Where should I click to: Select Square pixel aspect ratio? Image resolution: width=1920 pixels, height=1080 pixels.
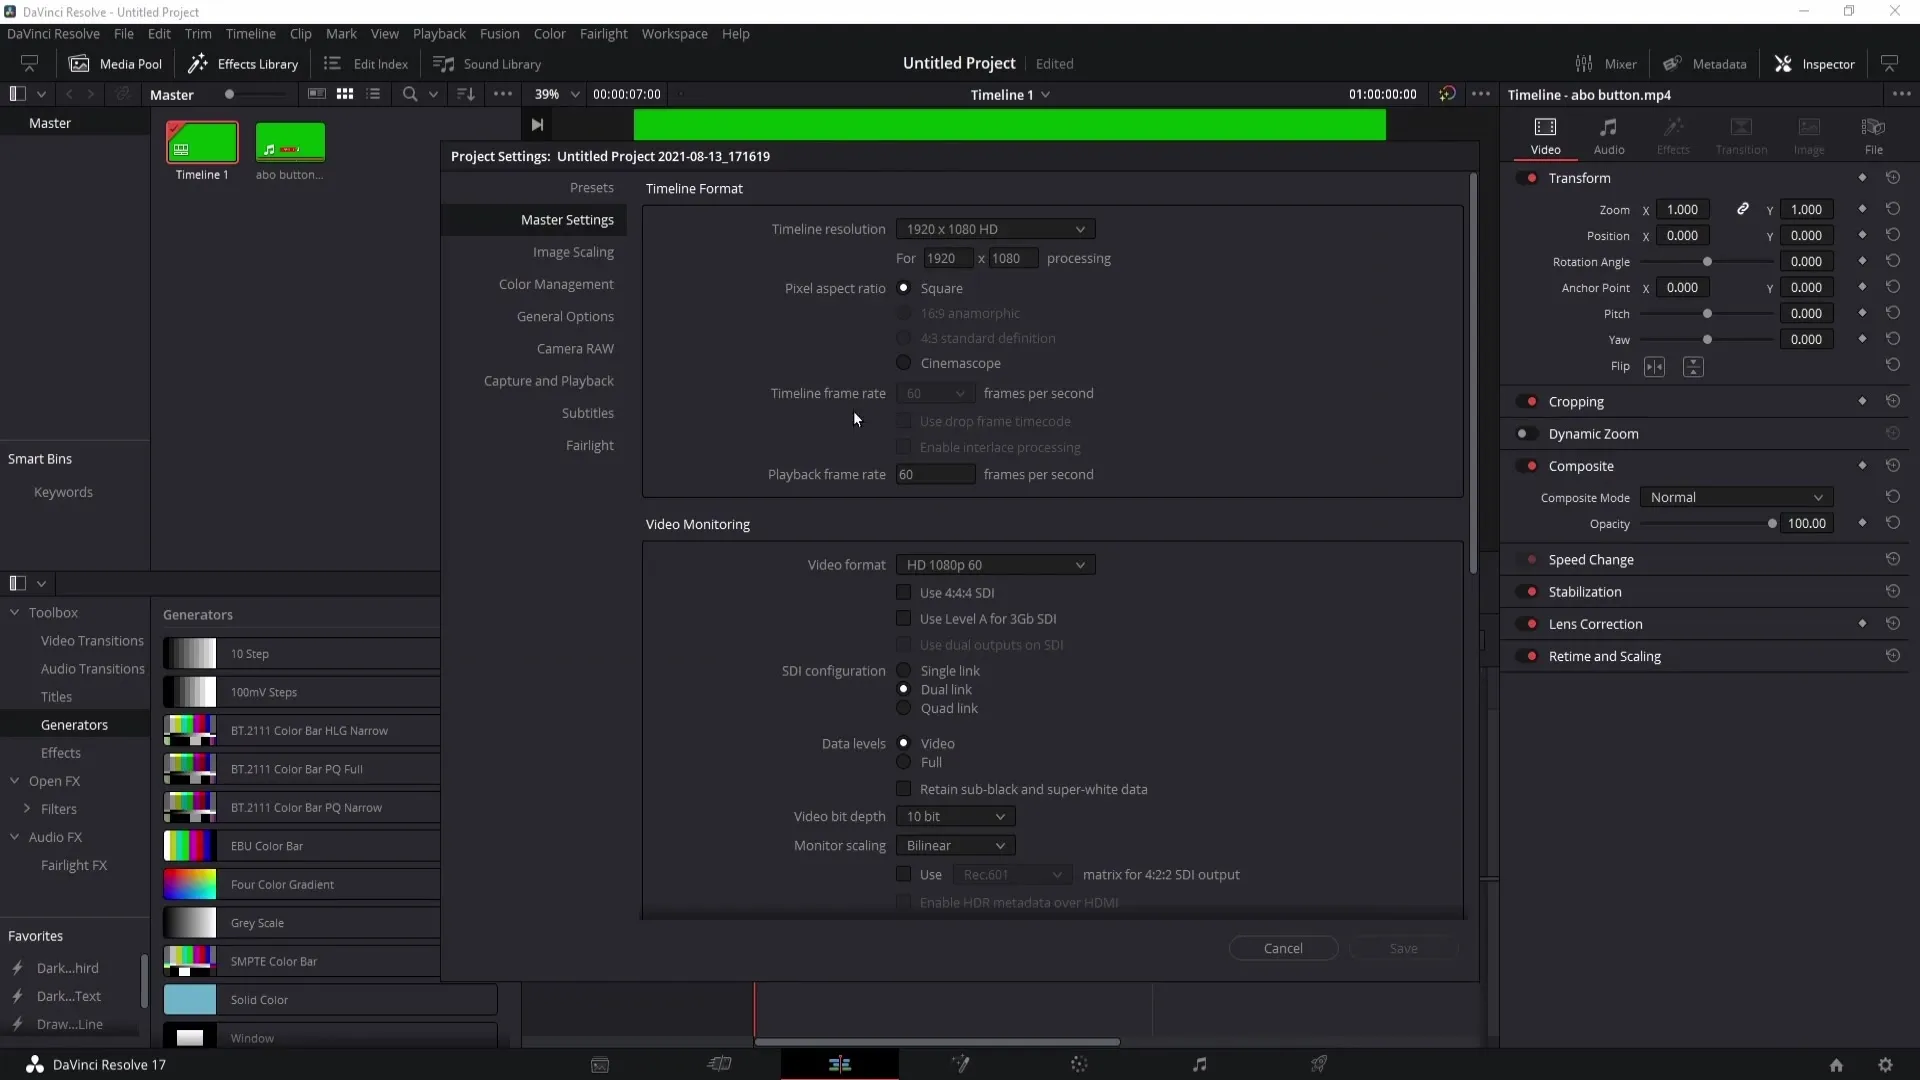pos(903,287)
